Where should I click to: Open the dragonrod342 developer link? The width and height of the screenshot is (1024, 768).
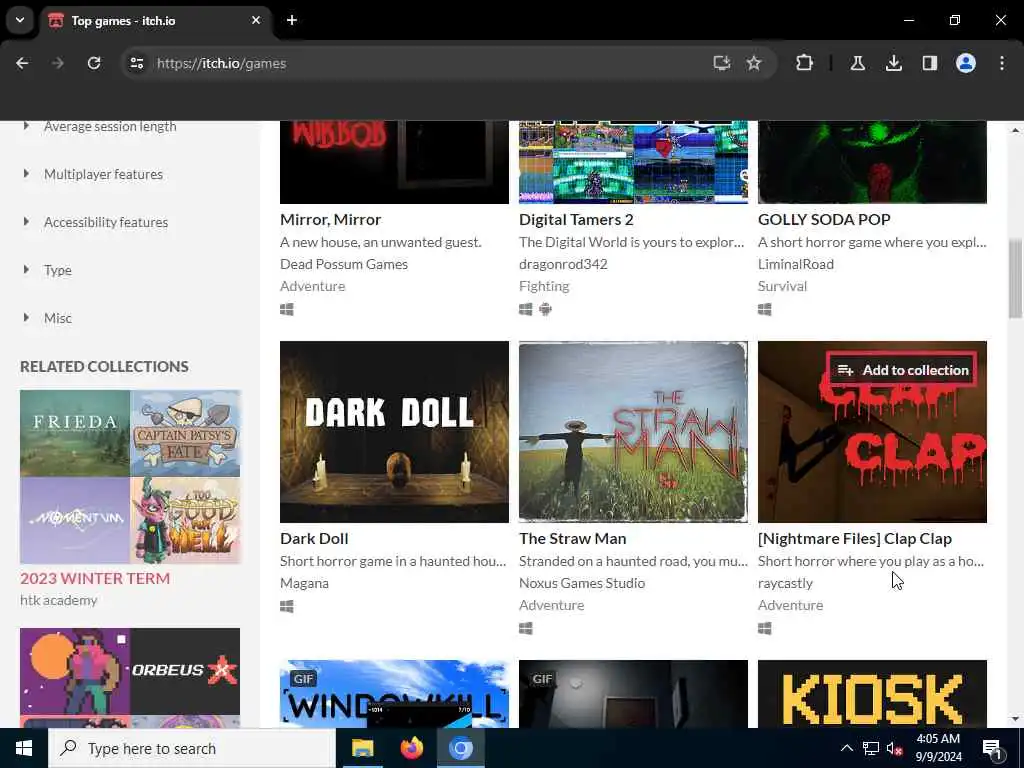[x=563, y=264]
